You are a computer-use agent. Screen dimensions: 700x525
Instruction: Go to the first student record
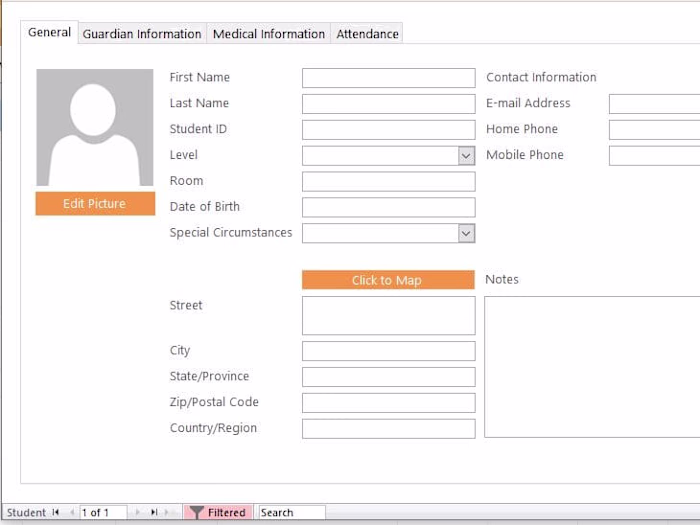tap(56, 512)
